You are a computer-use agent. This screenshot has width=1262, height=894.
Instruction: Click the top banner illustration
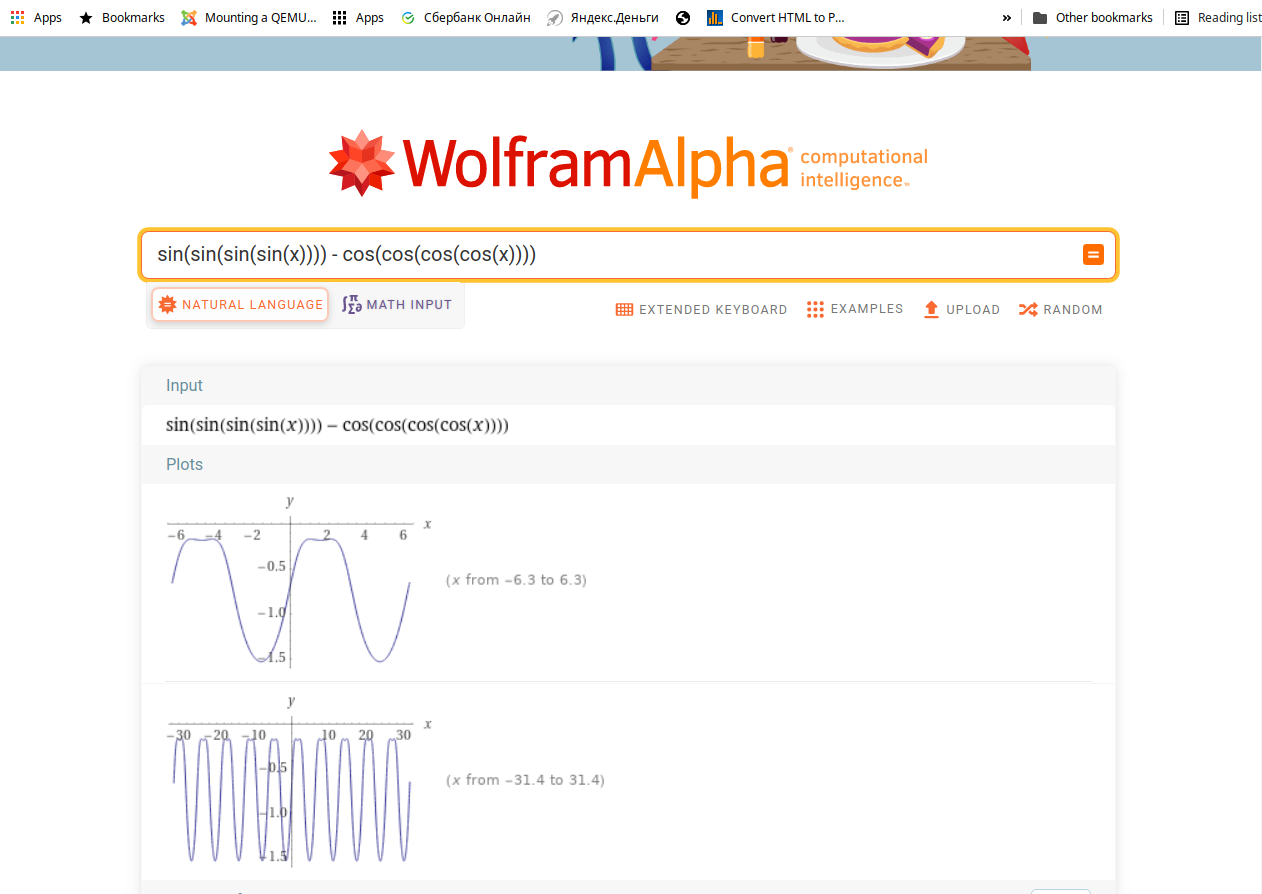[x=631, y=54]
